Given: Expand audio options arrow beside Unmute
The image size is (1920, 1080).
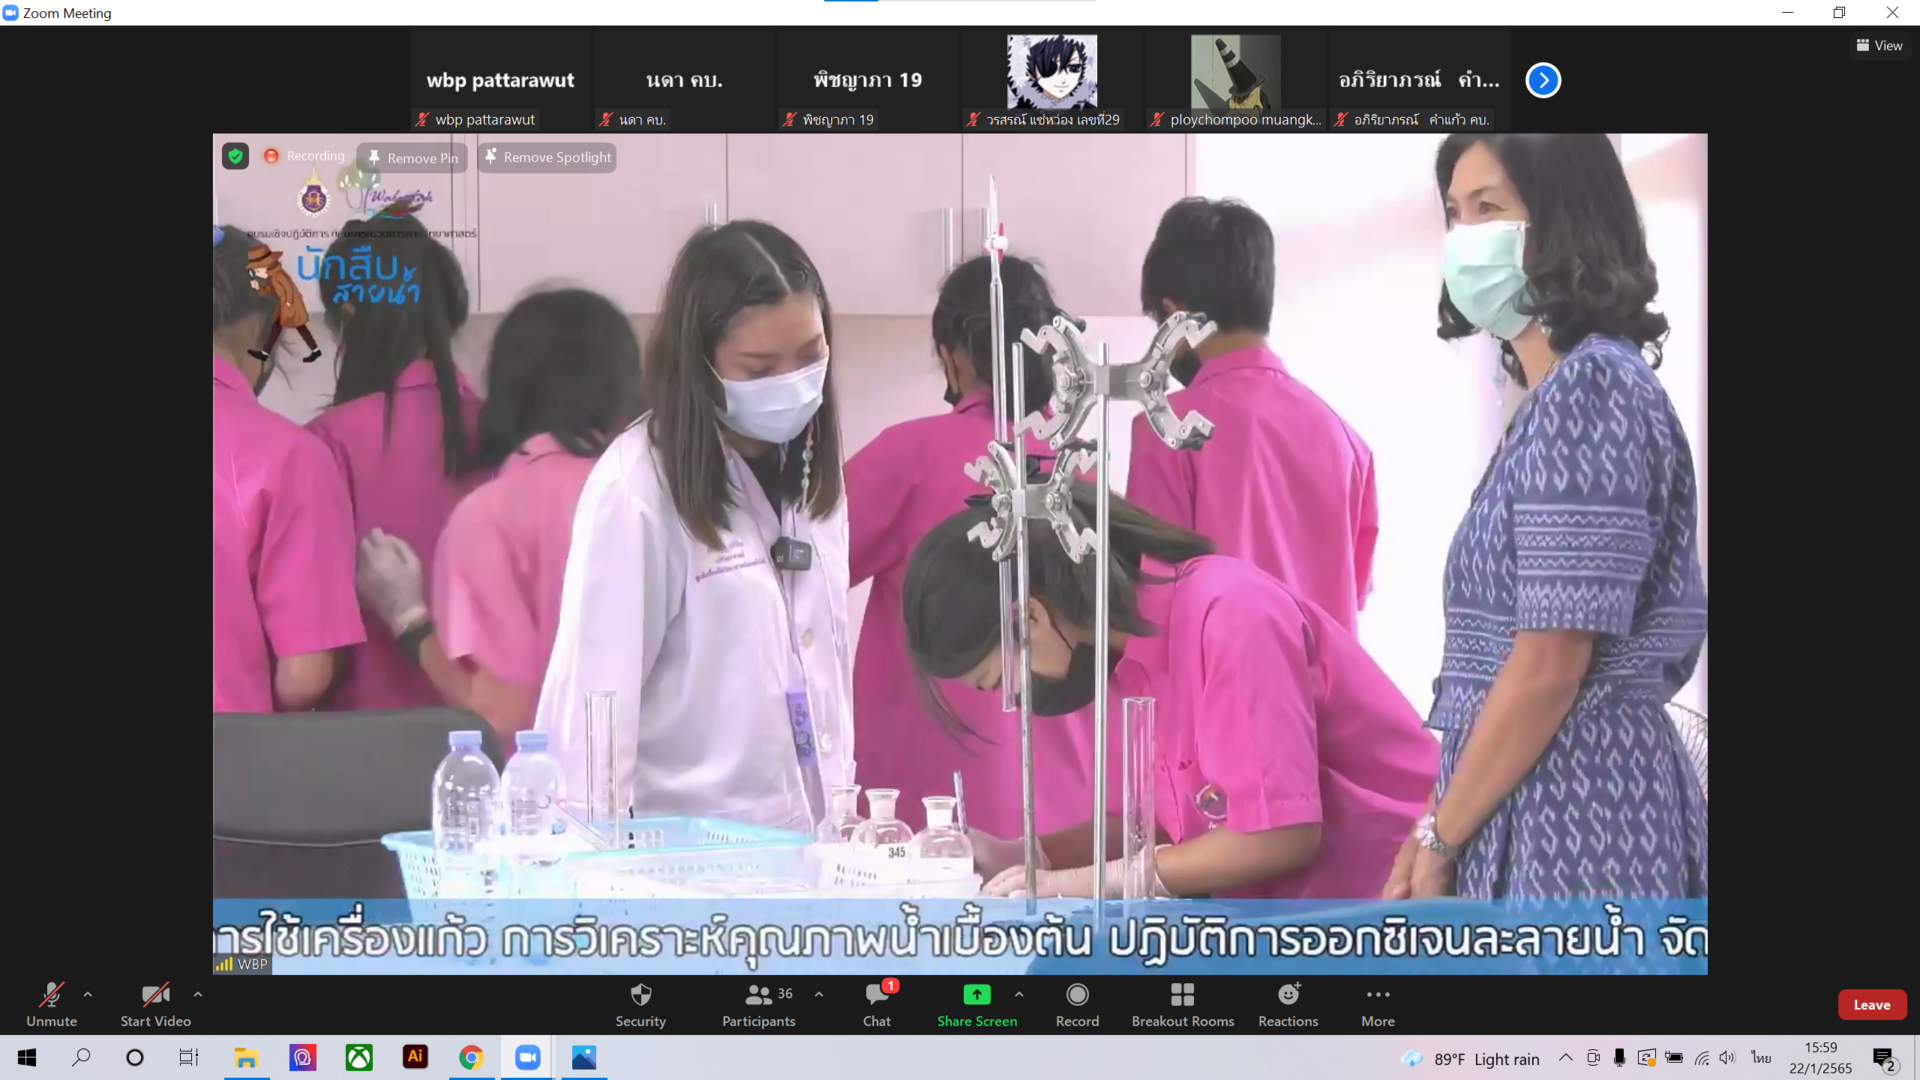Looking at the screenshot, I should [x=88, y=994].
